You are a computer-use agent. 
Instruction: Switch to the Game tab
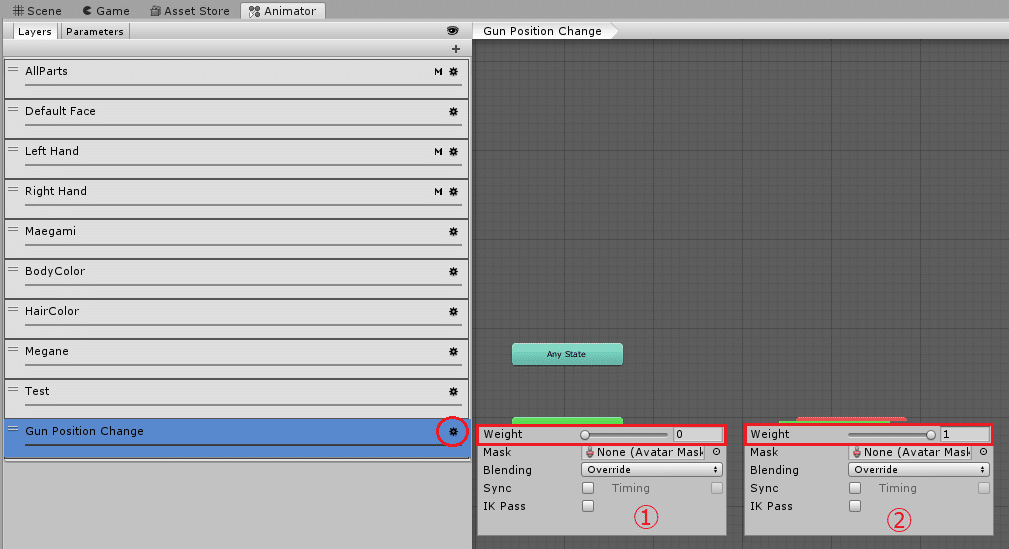(x=106, y=11)
